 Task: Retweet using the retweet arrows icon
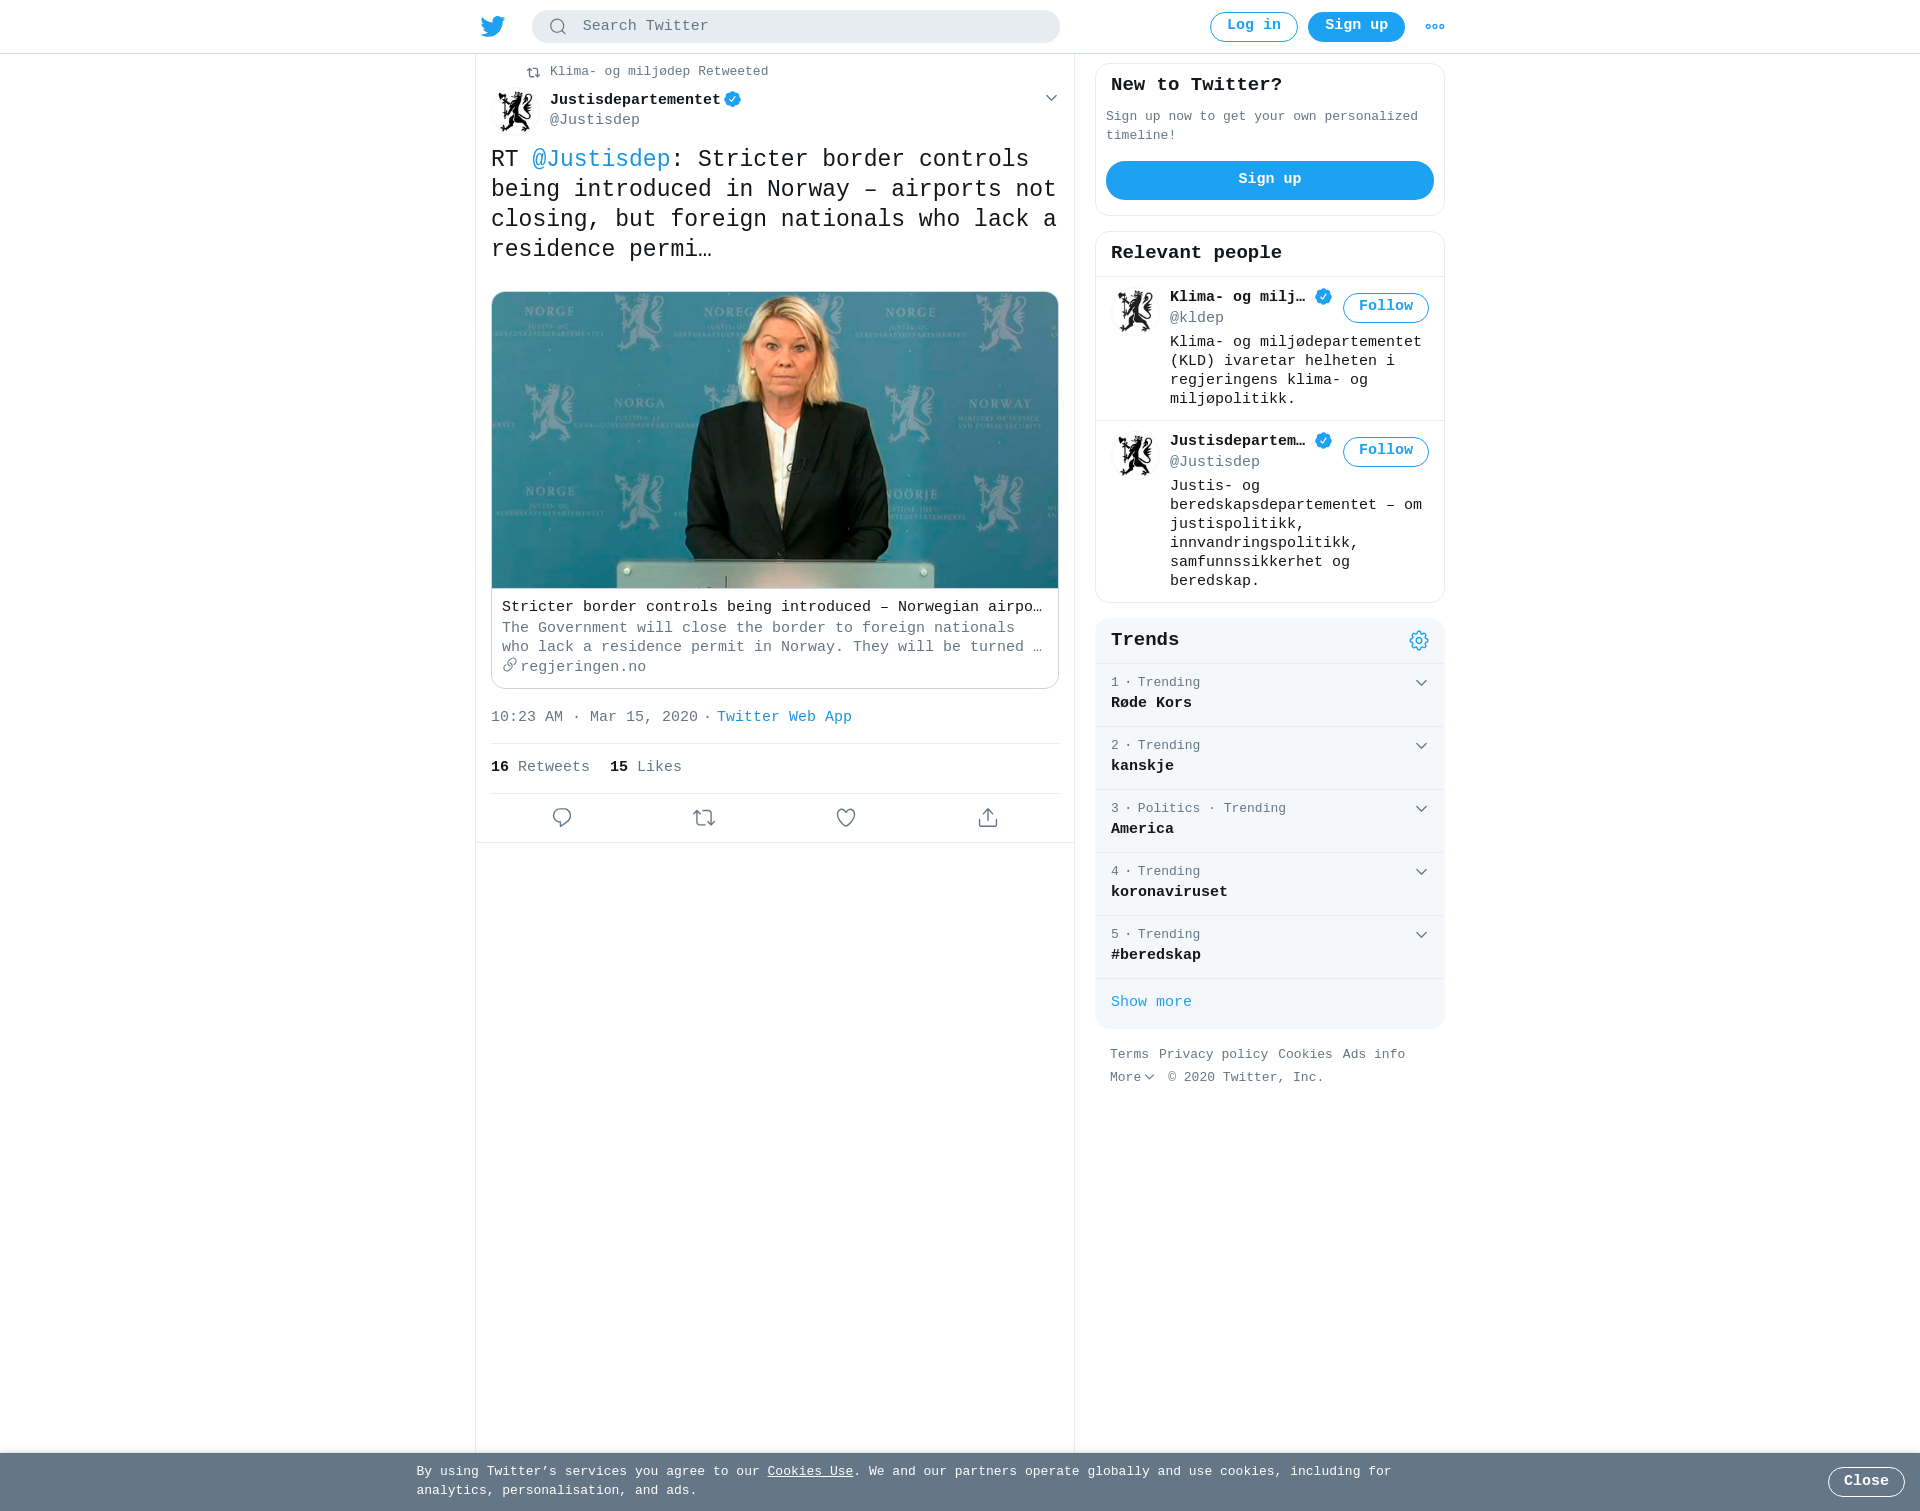(x=704, y=818)
